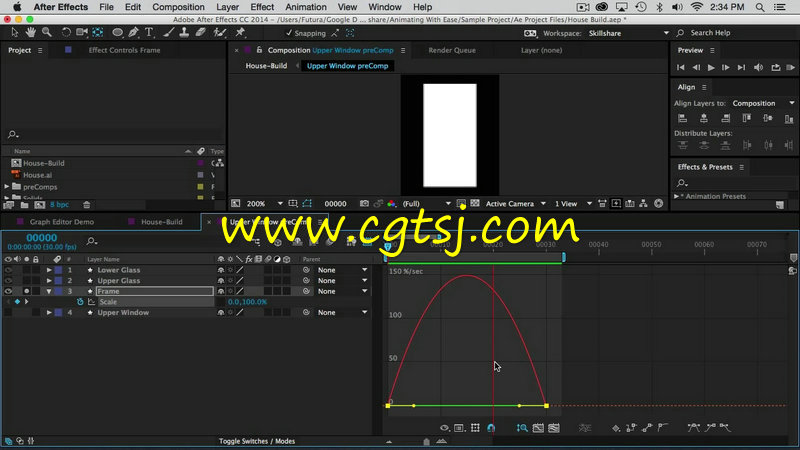Click Align Left edges icon
Screen dimensions: 800x450
tap(682, 118)
